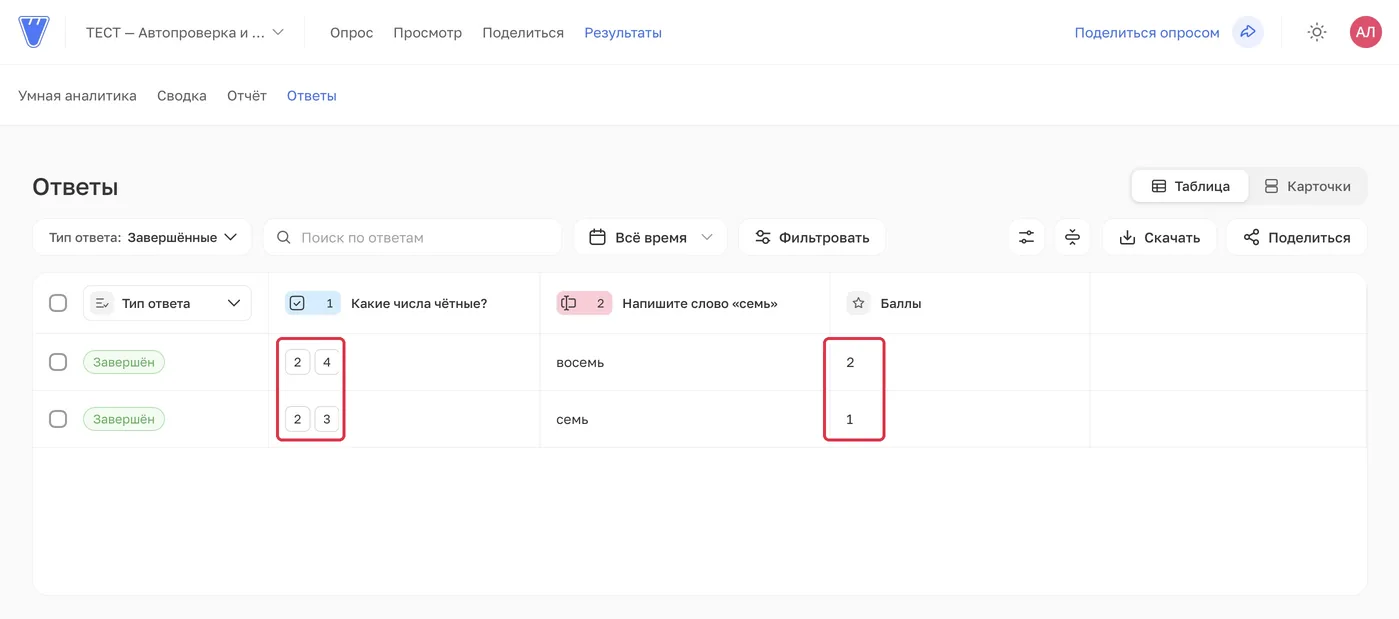Click the calendar icon in date filter
1399x619 pixels.
[598, 237]
